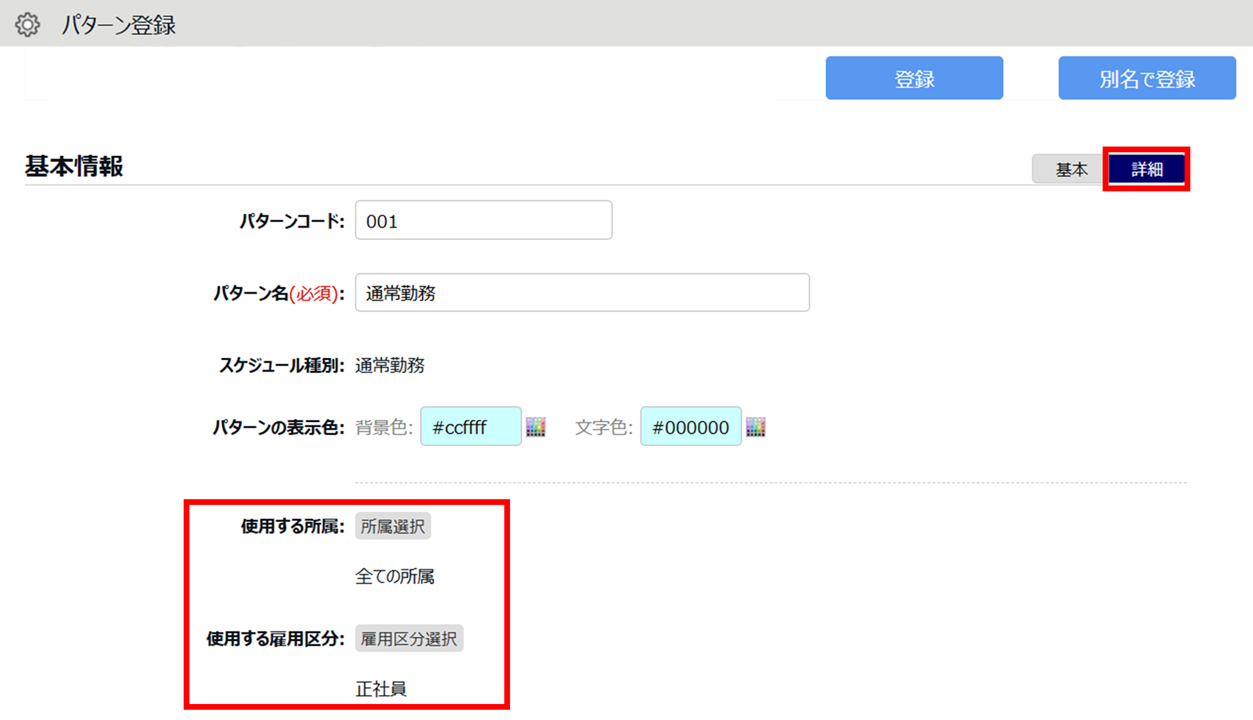1253x720 pixels.
Task: Click the スケジュール種別 value 通常勤務
Action: (390, 365)
